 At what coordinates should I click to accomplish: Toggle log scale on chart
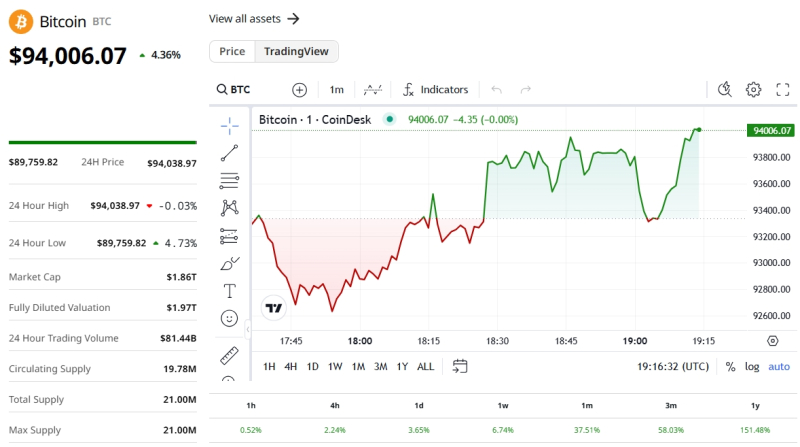(751, 367)
